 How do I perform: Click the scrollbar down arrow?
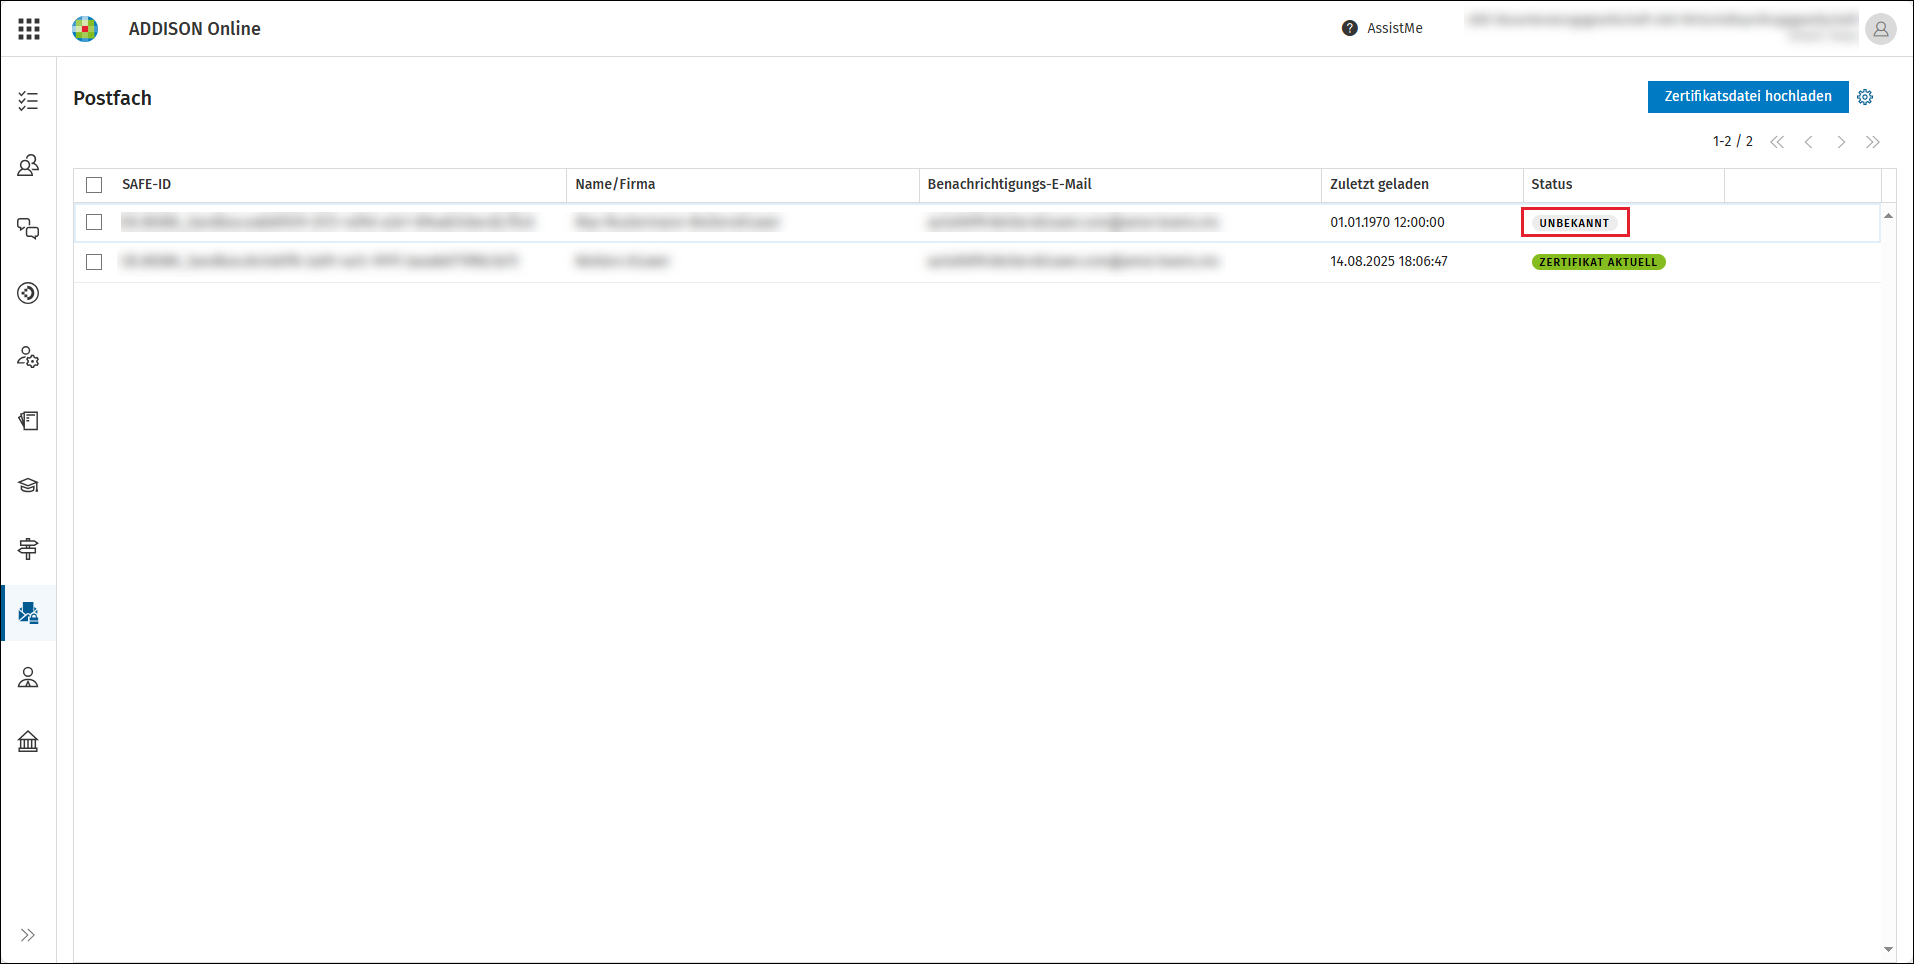click(1888, 949)
